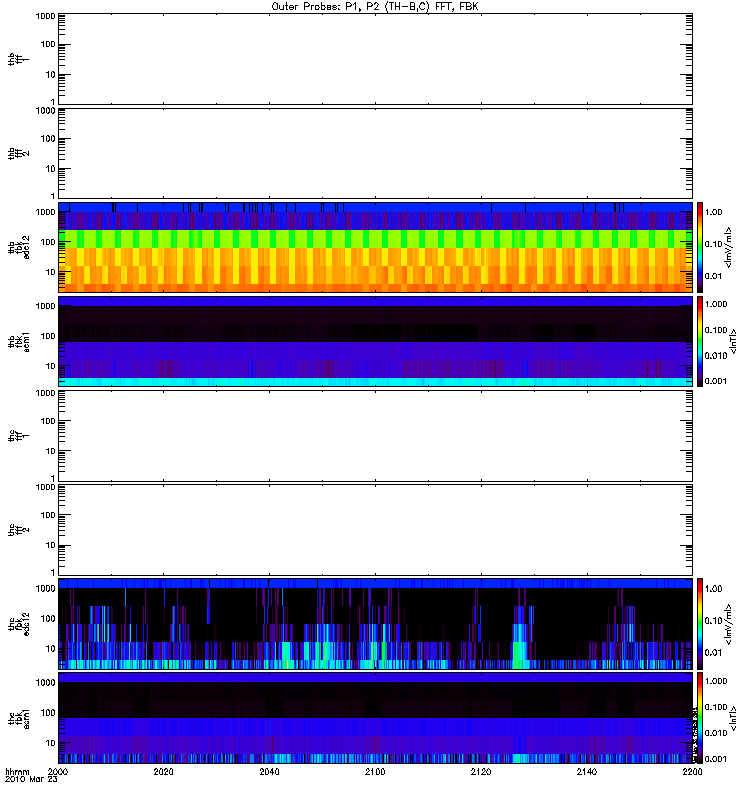This screenshot has height=800, width=750.
Task: Click the 2120 time axis label
Action: click(x=481, y=771)
